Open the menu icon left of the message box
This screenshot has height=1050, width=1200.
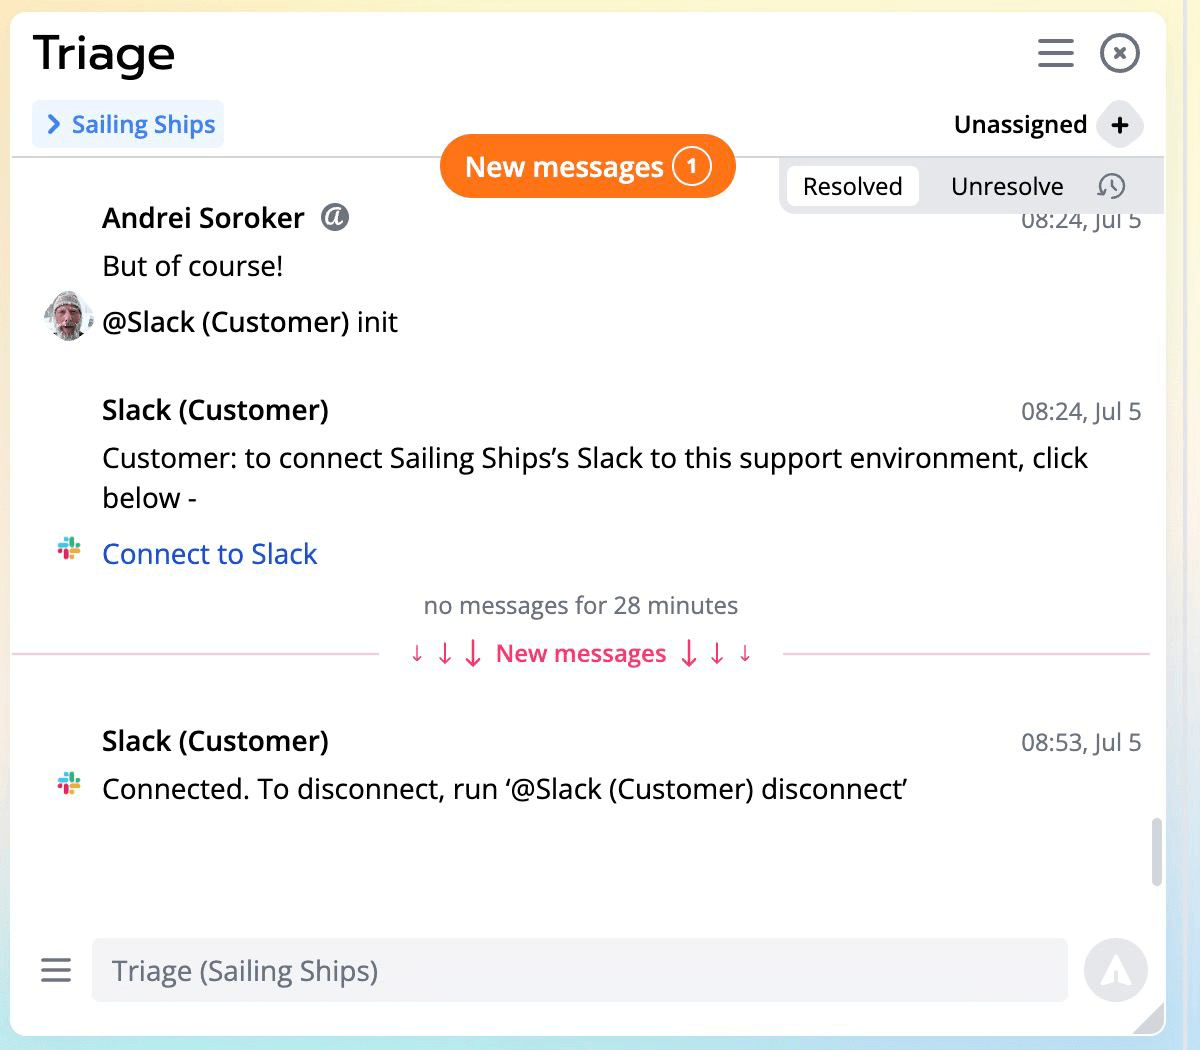point(56,970)
